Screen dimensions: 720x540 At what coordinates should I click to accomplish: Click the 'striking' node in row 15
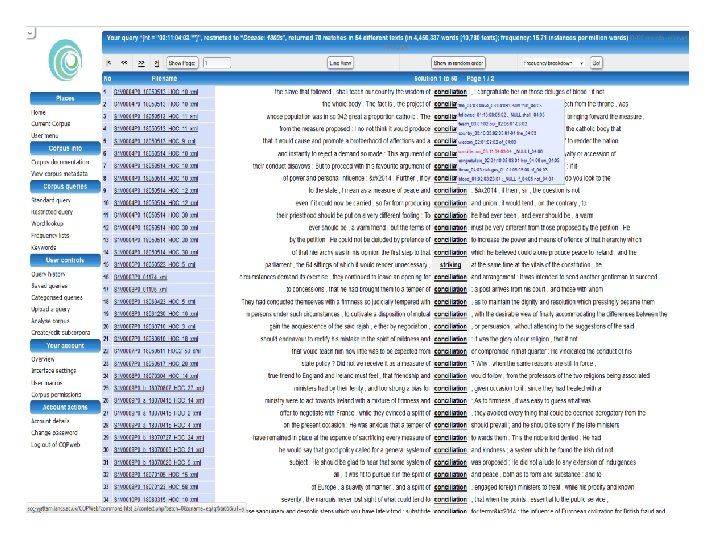tap(450, 265)
